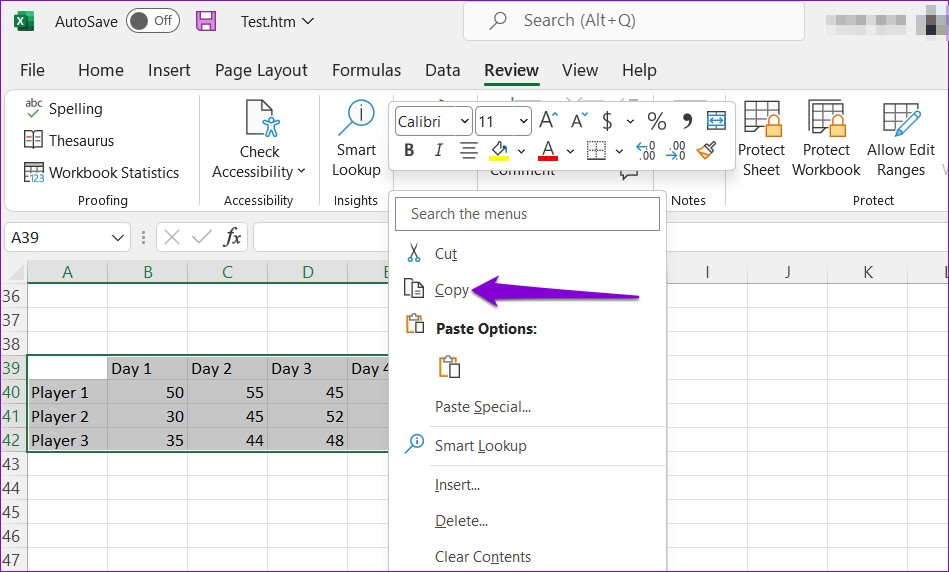Open the File tab

32,70
